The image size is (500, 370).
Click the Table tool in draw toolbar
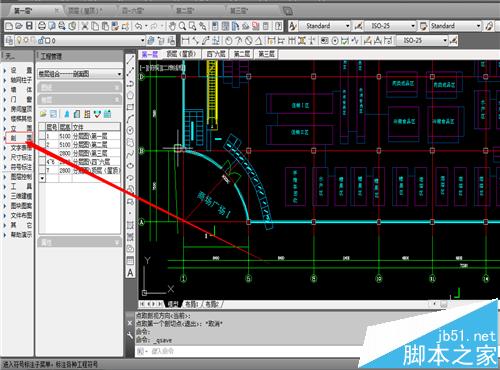point(130,260)
